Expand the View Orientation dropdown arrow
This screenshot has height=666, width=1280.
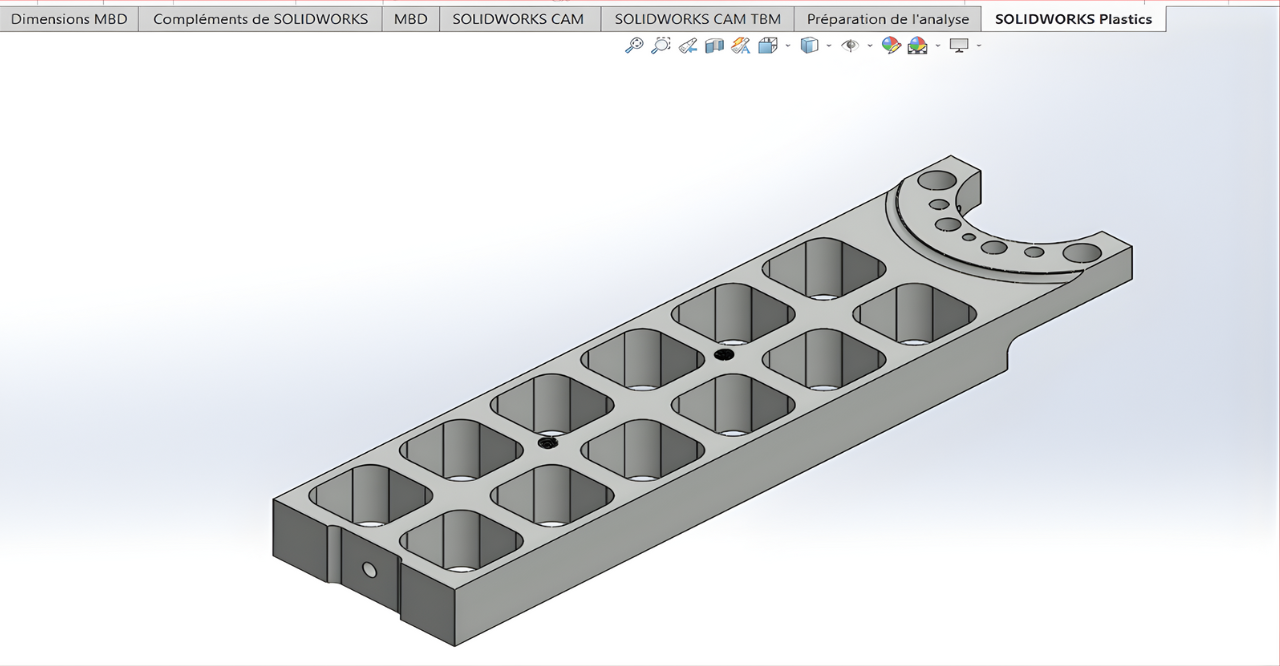(x=788, y=46)
